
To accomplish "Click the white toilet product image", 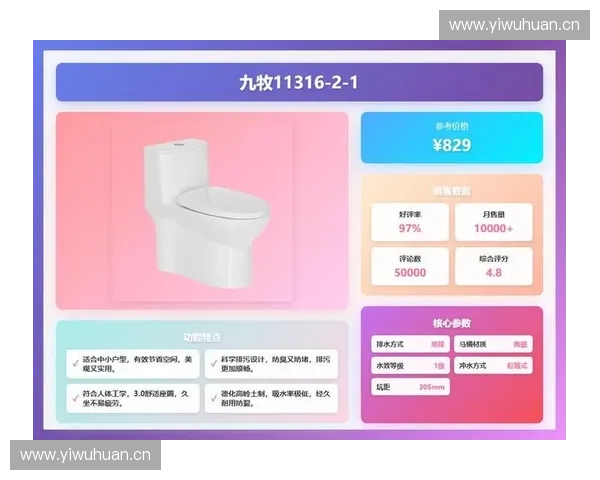I will click(202, 210).
